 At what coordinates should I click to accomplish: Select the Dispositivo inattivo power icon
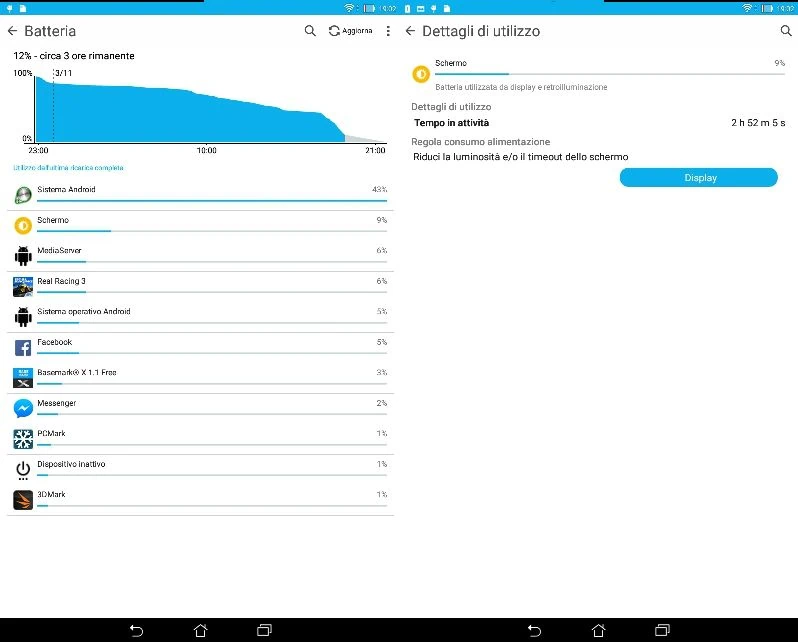coord(23,470)
